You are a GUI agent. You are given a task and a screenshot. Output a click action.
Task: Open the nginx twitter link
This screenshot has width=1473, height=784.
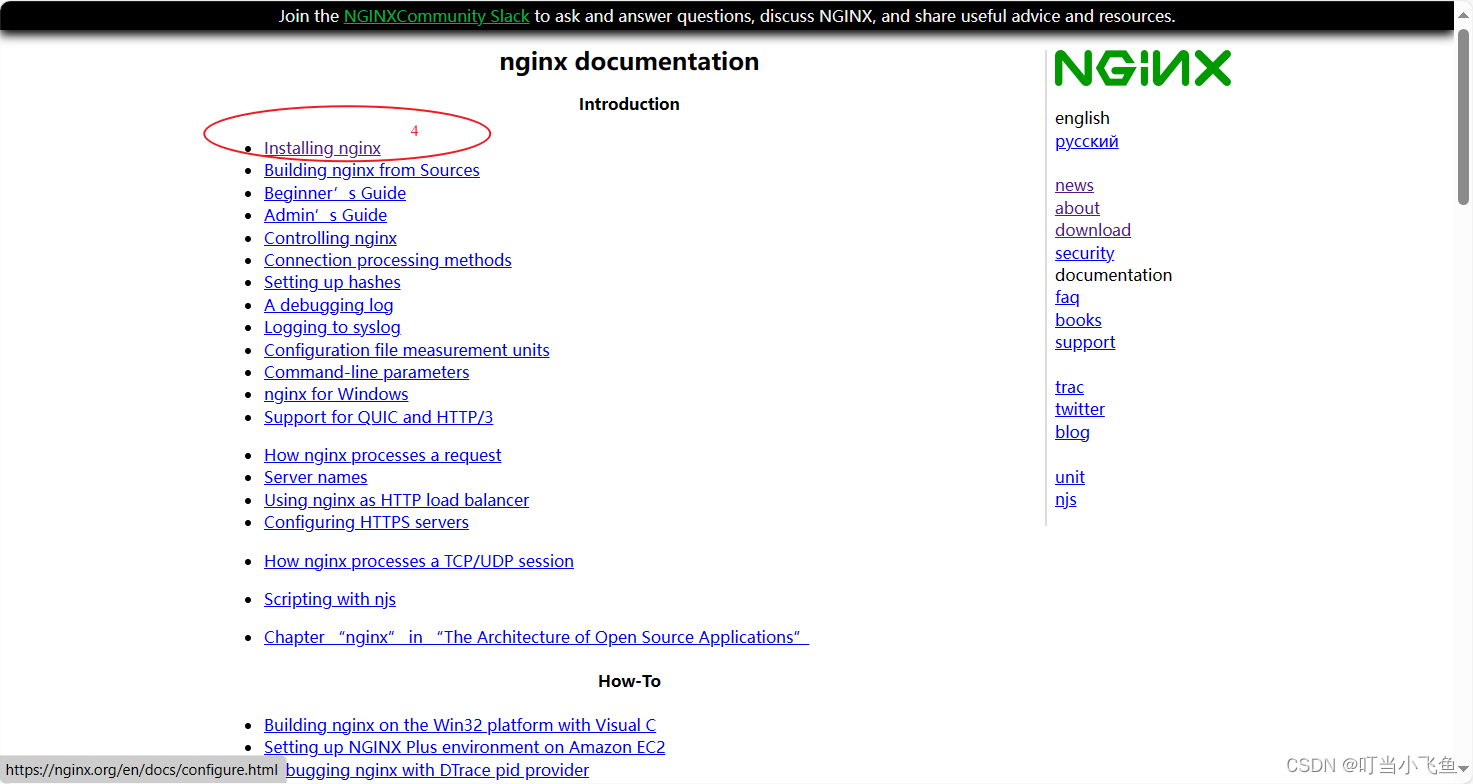(1079, 409)
